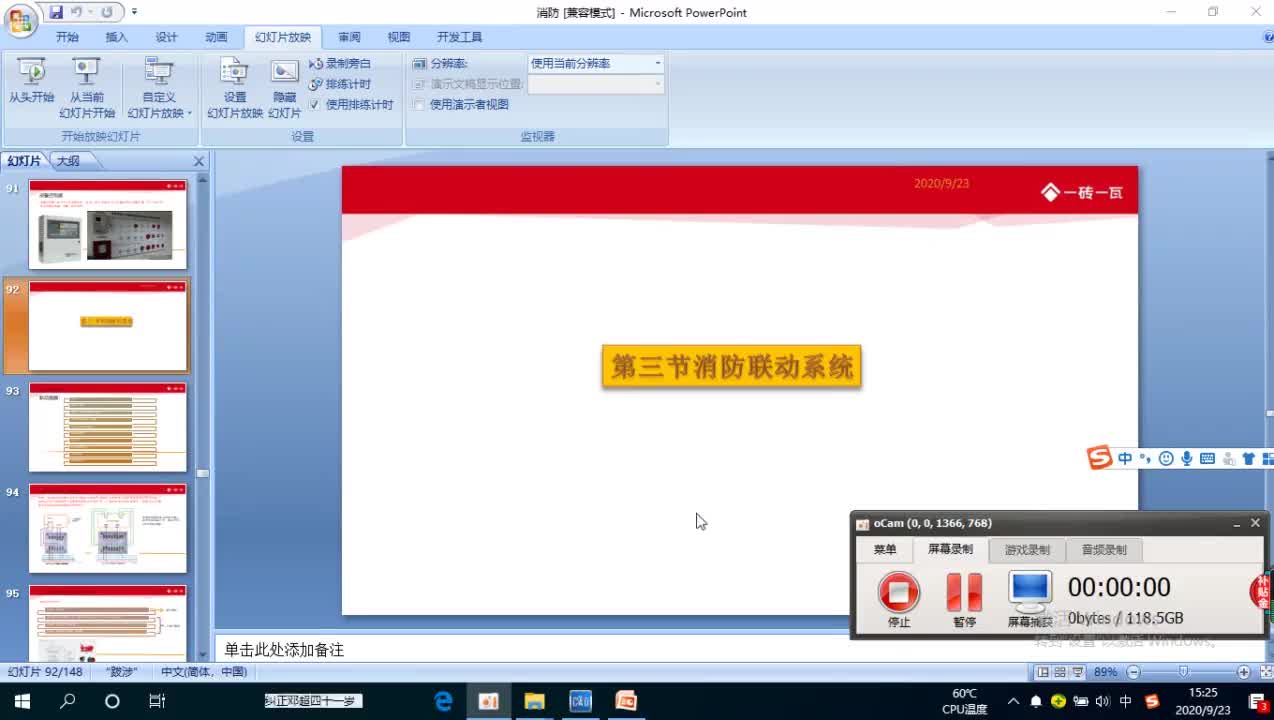1274x720 pixels.
Task: Select oCam 屏幕录制 tab
Action: pyautogui.click(x=950, y=550)
